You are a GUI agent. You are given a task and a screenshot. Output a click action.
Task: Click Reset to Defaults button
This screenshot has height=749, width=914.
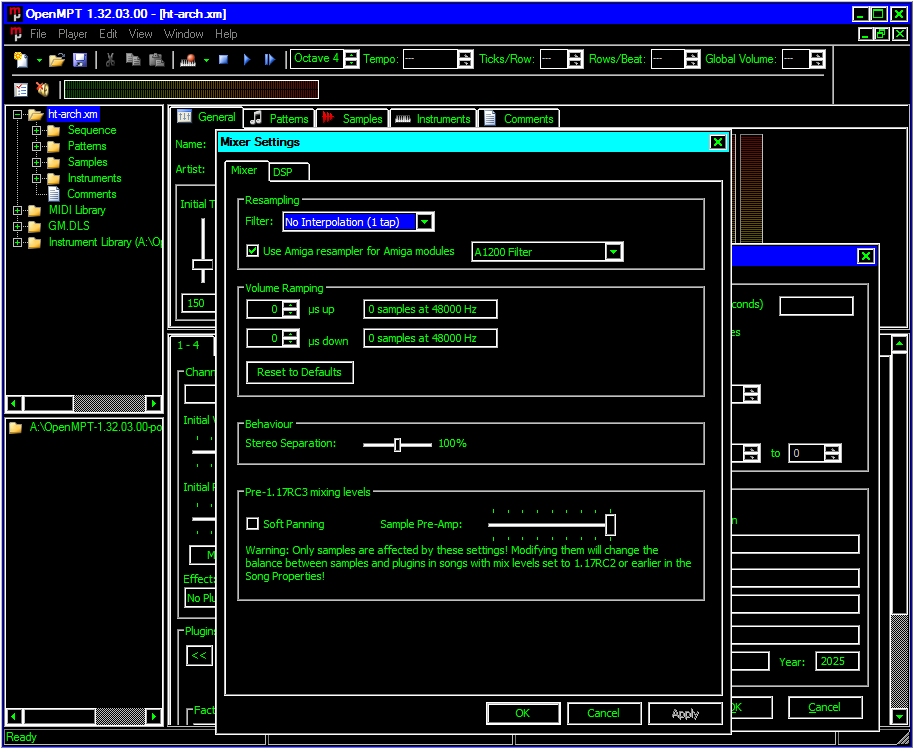300,372
